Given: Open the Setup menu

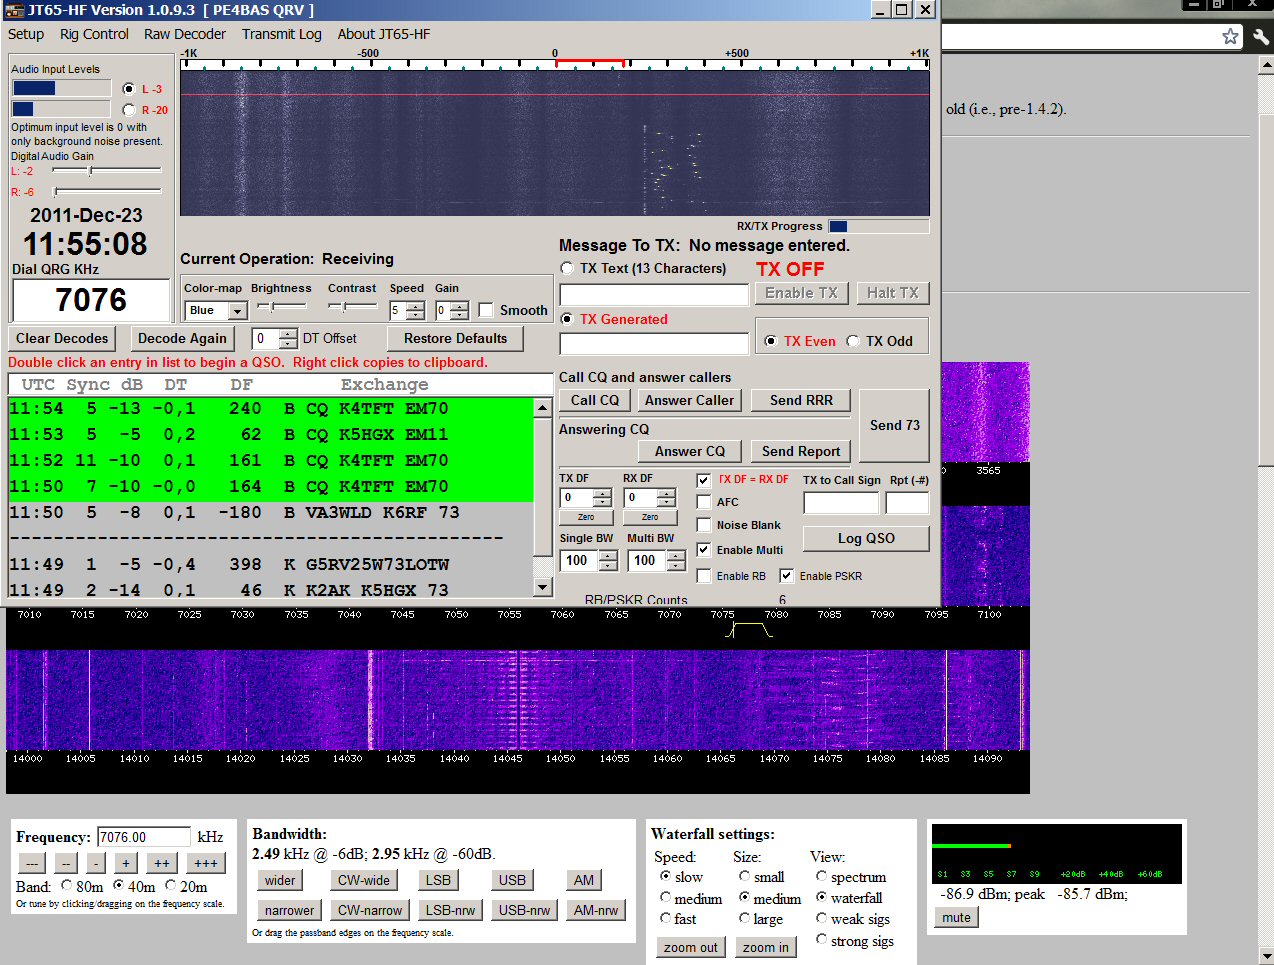Looking at the screenshot, I should [26, 34].
